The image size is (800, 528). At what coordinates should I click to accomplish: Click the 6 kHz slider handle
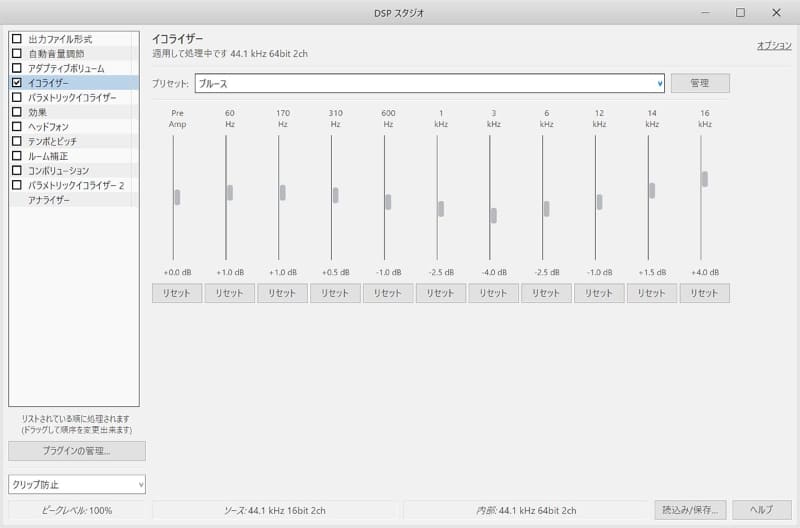(x=546, y=209)
